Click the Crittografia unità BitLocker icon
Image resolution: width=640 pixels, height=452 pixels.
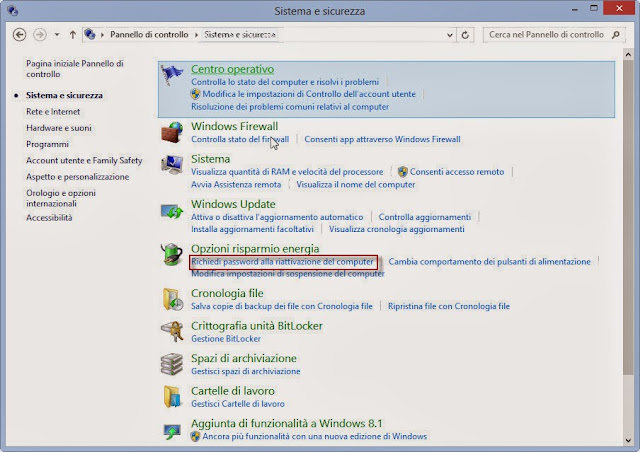(173, 332)
